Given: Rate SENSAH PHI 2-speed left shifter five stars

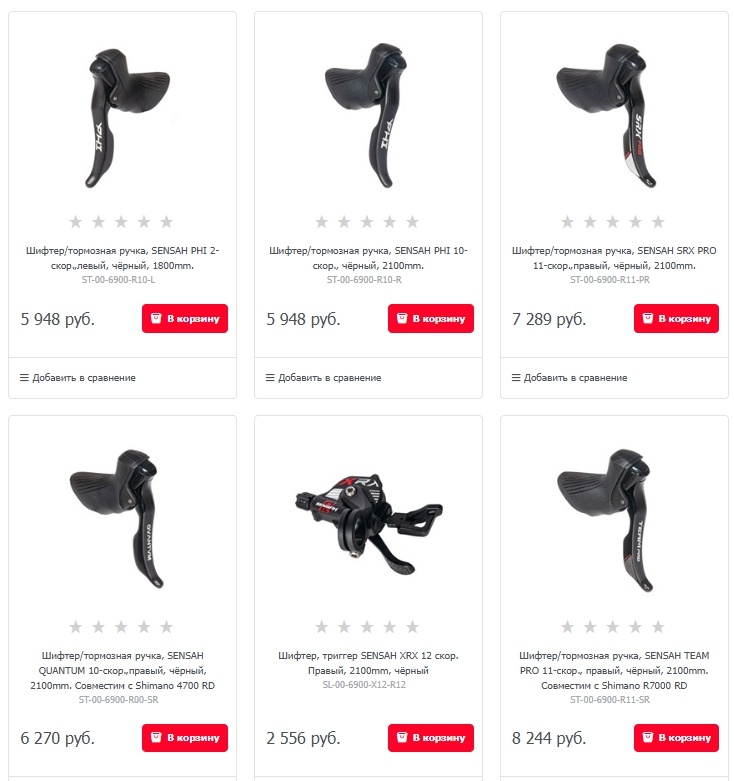Looking at the screenshot, I should click(166, 222).
